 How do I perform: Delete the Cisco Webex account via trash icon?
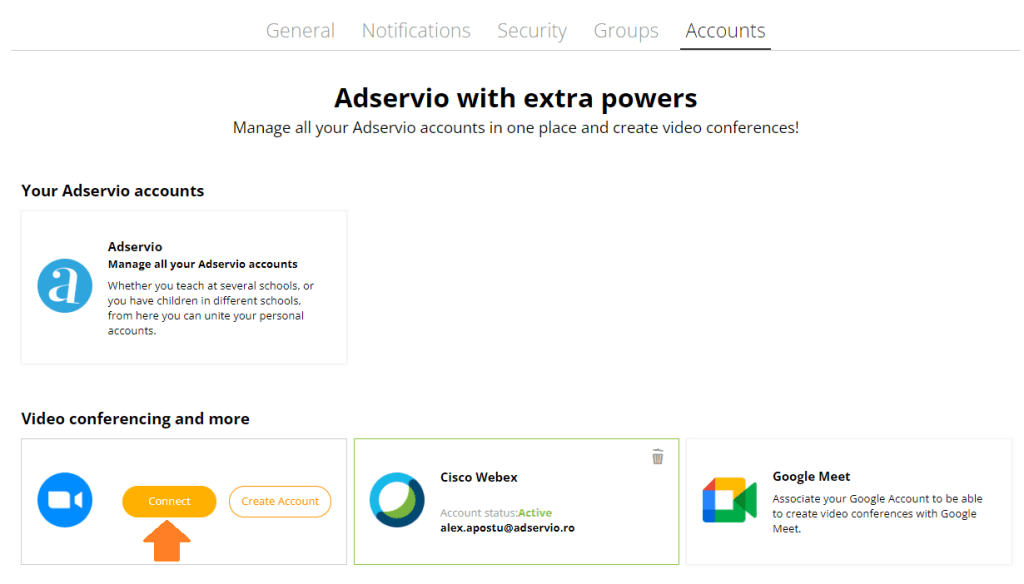click(x=658, y=457)
